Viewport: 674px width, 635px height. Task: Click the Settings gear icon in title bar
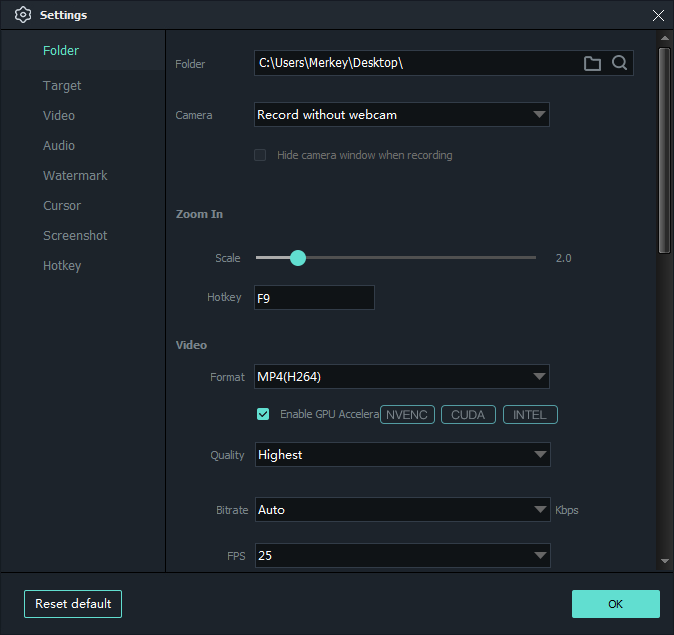[23, 15]
